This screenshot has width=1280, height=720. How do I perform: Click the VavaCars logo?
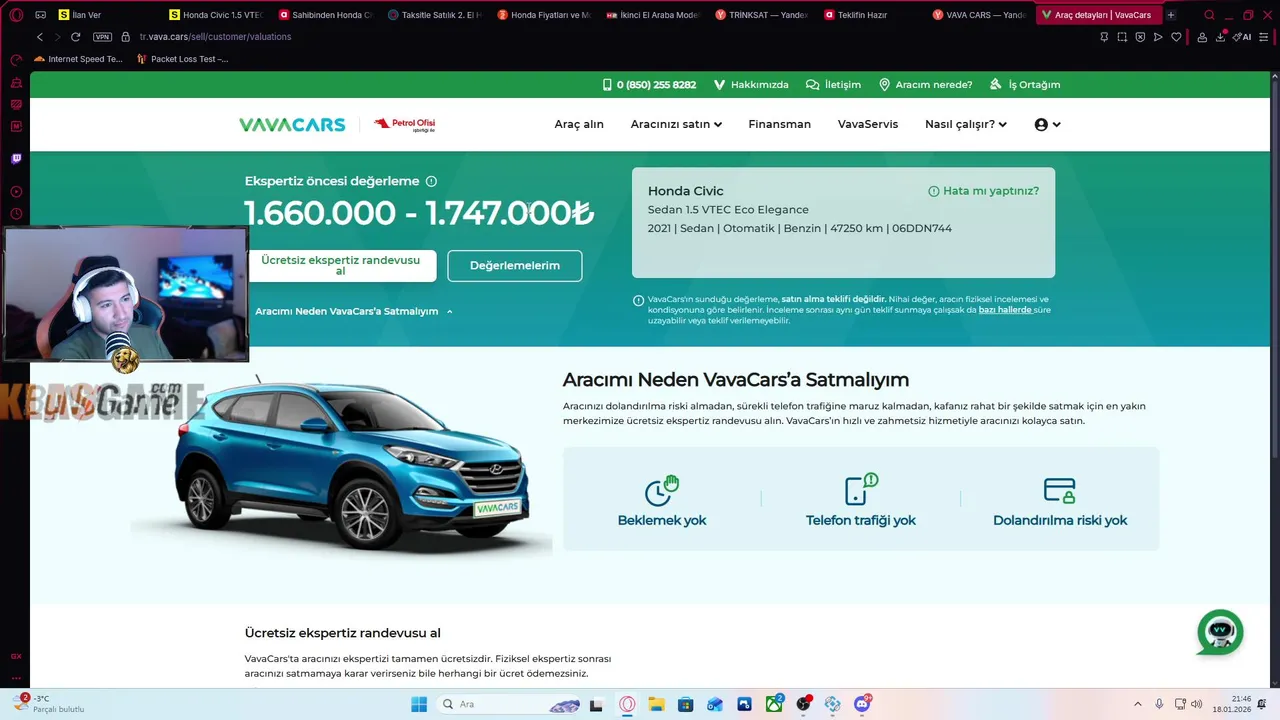coord(292,125)
